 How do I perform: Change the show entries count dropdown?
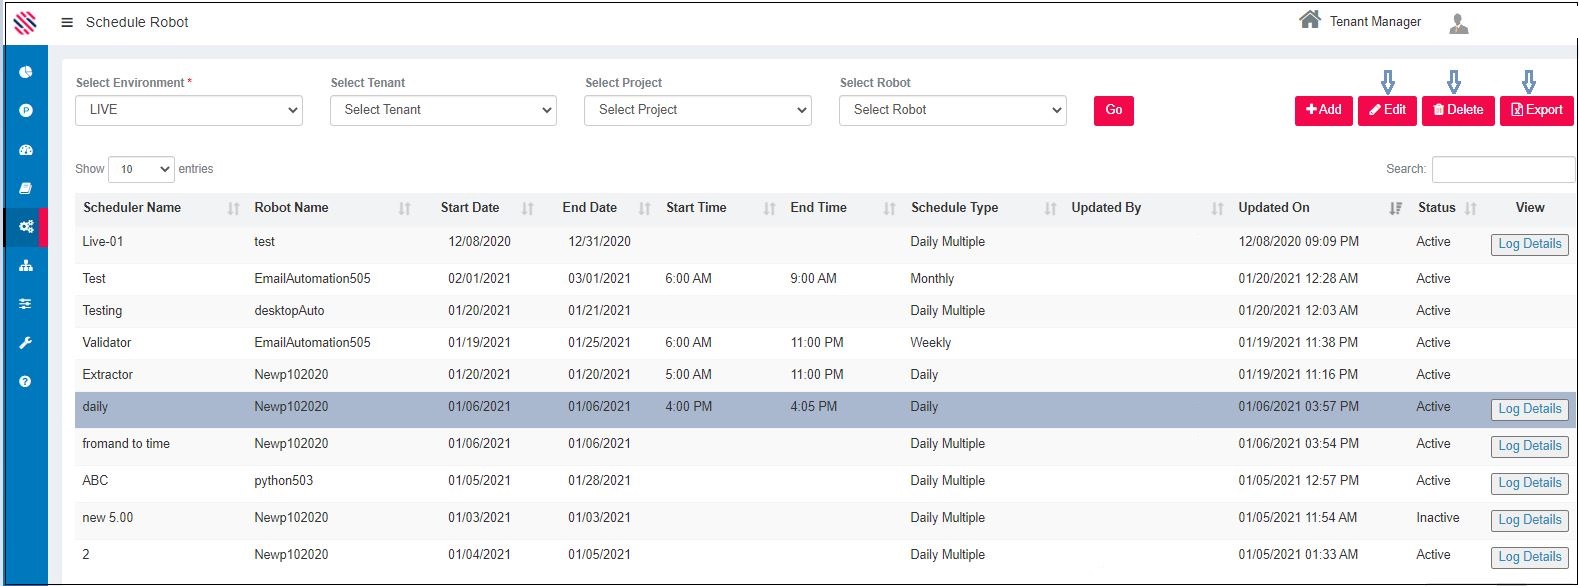pos(141,169)
